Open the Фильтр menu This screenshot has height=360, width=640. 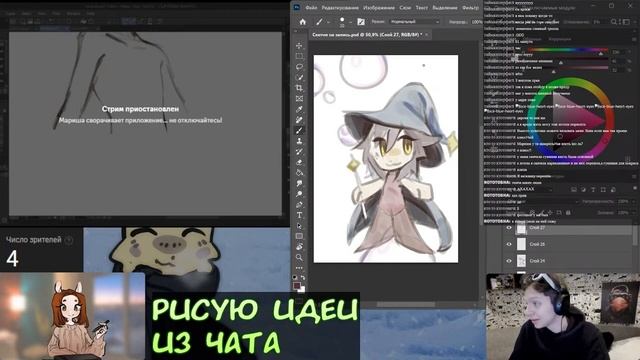470,8
